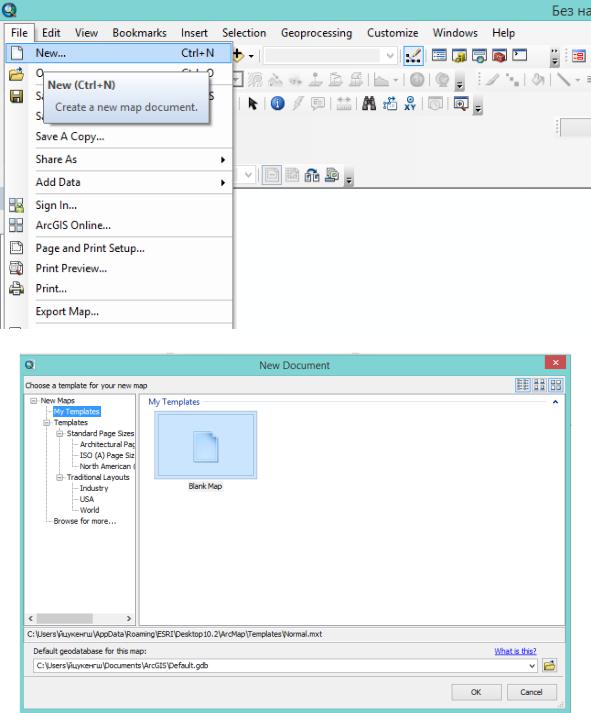
Task: Click the Measure ruler tool
Action: tap(344, 104)
